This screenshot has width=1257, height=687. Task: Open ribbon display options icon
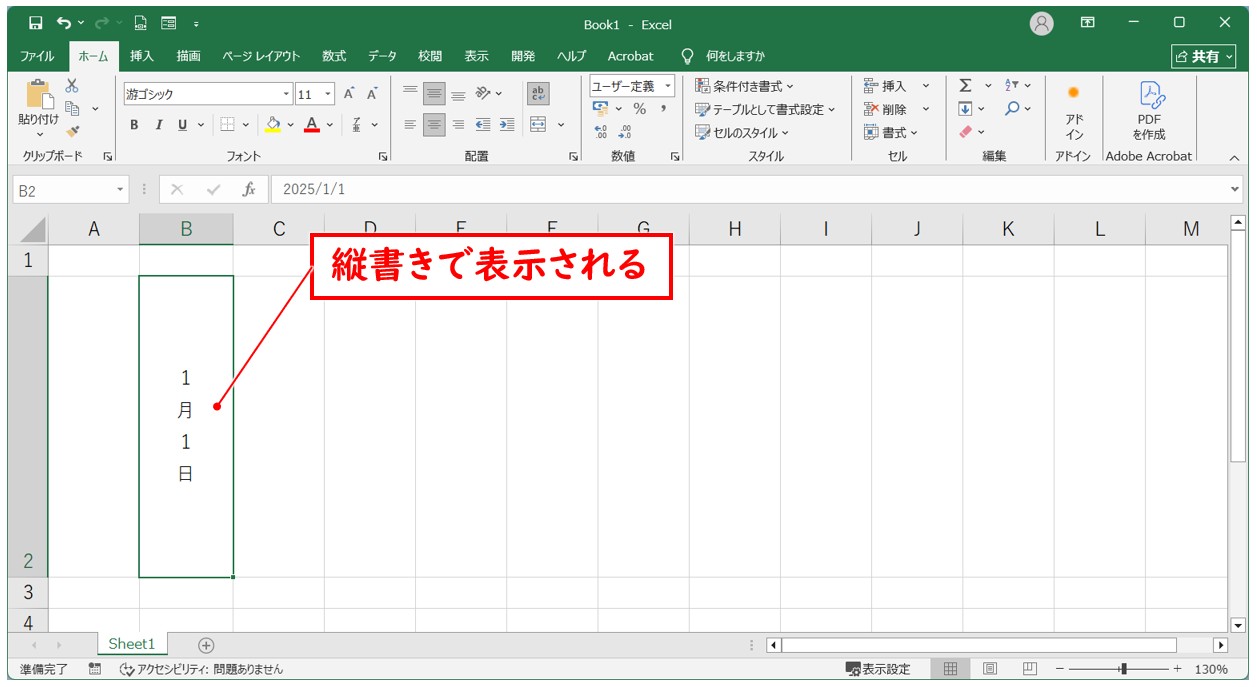(1087, 23)
